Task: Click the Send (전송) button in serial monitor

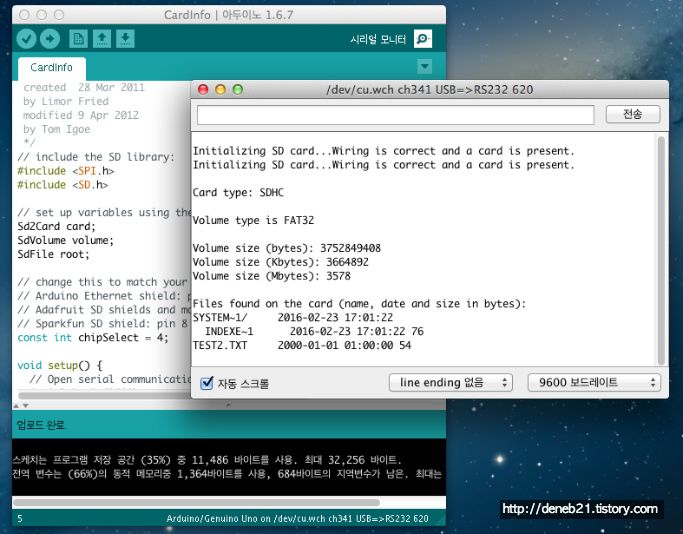Action: 633,114
